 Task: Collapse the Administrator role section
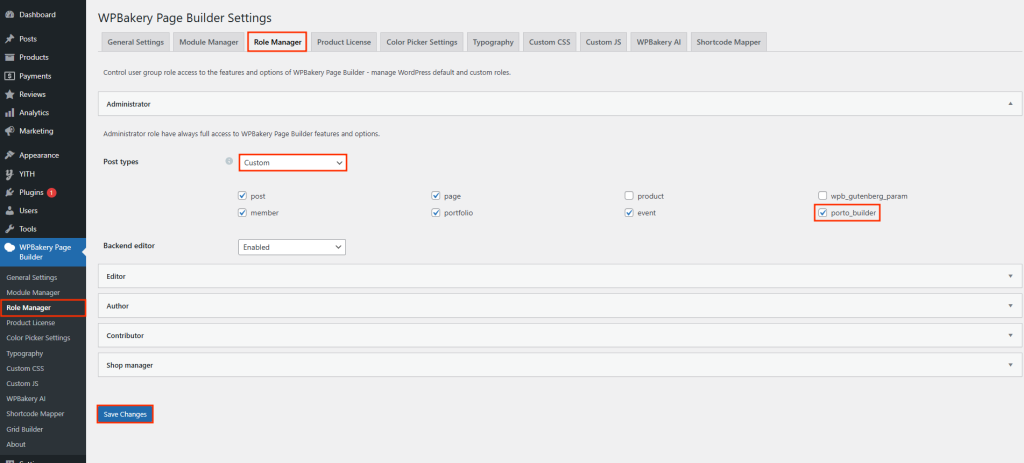tap(1010, 103)
